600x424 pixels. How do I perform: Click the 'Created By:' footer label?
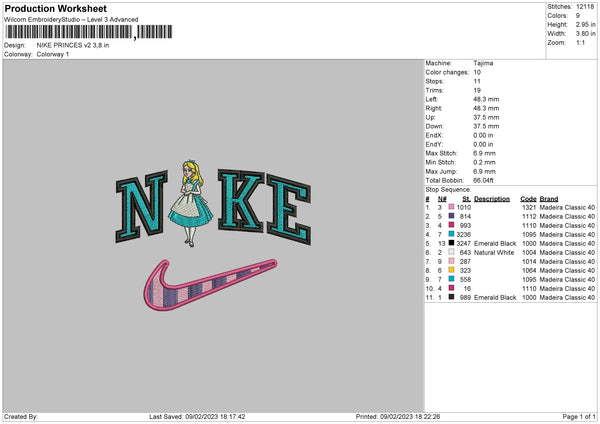click(x=21, y=417)
